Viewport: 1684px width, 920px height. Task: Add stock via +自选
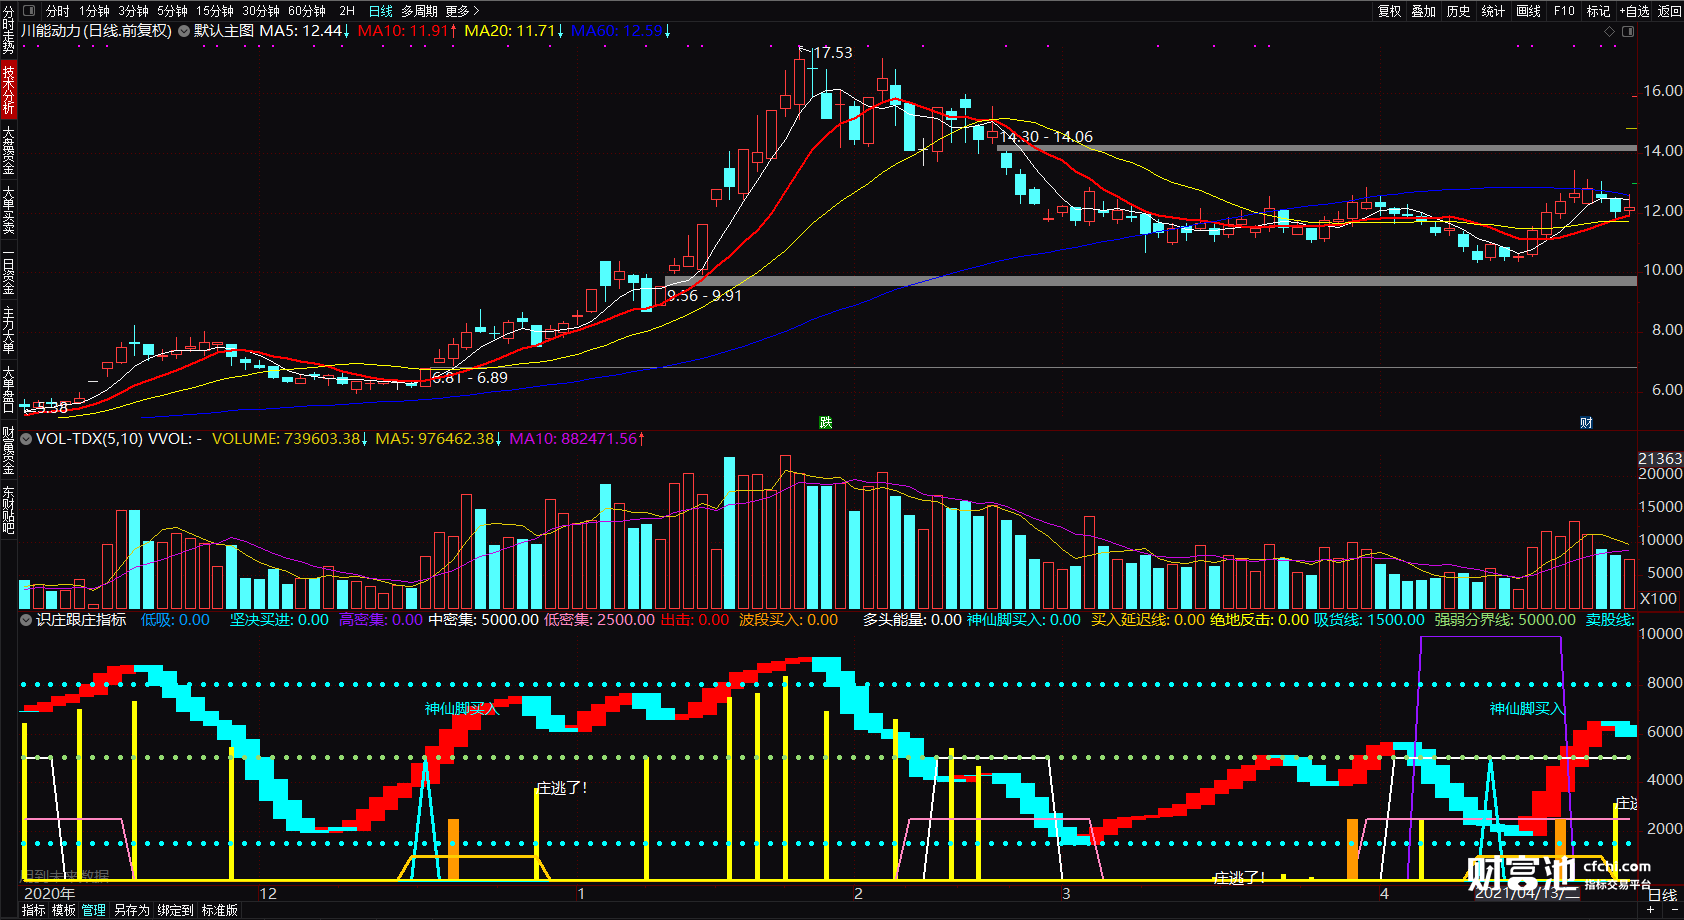(x=1634, y=11)
